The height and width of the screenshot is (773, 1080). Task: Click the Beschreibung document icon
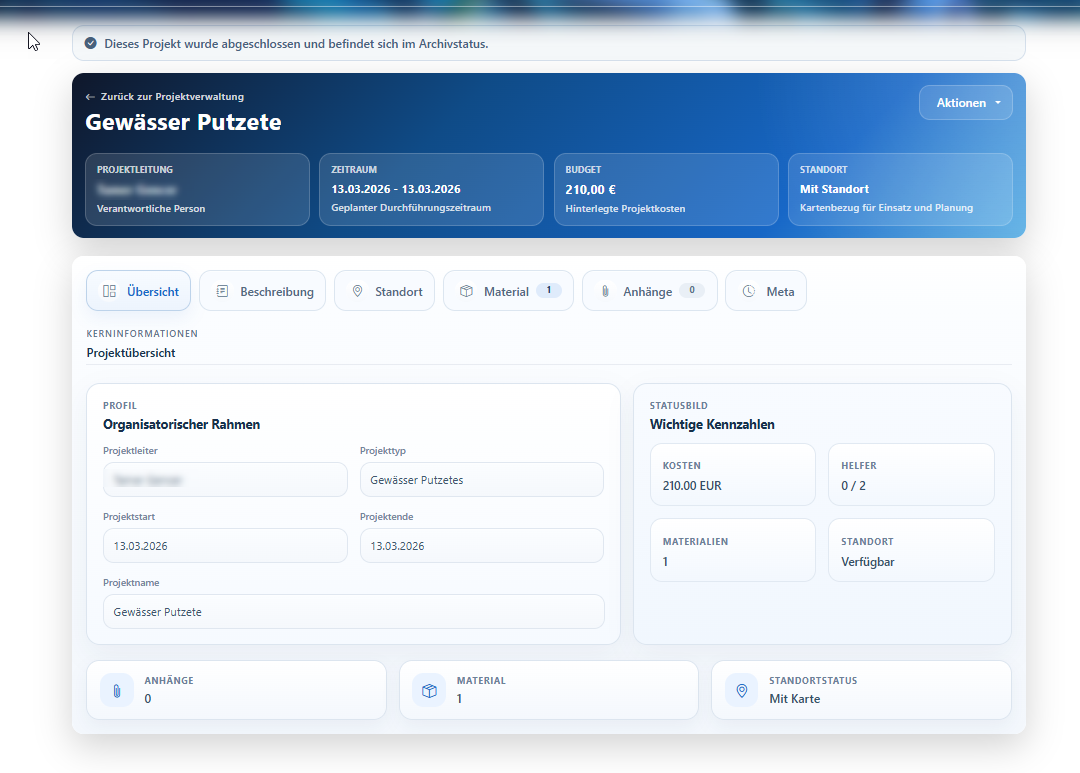click(222, 291)
